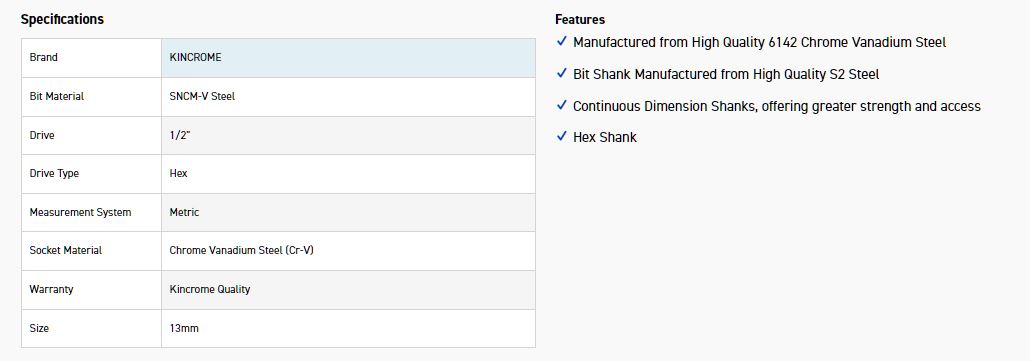Click the checkmark next to Bit Shank feature
Image resolution: width=1030 pixels, height=361 pixels.
pyautogui.click(x=562, y=73)
